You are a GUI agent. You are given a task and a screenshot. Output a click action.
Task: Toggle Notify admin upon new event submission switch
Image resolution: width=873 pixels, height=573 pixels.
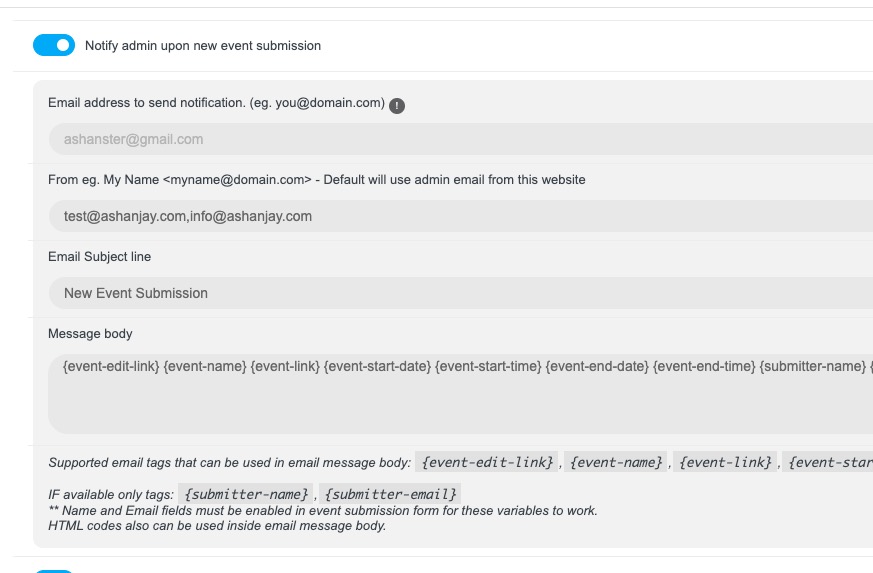point(54,45)
